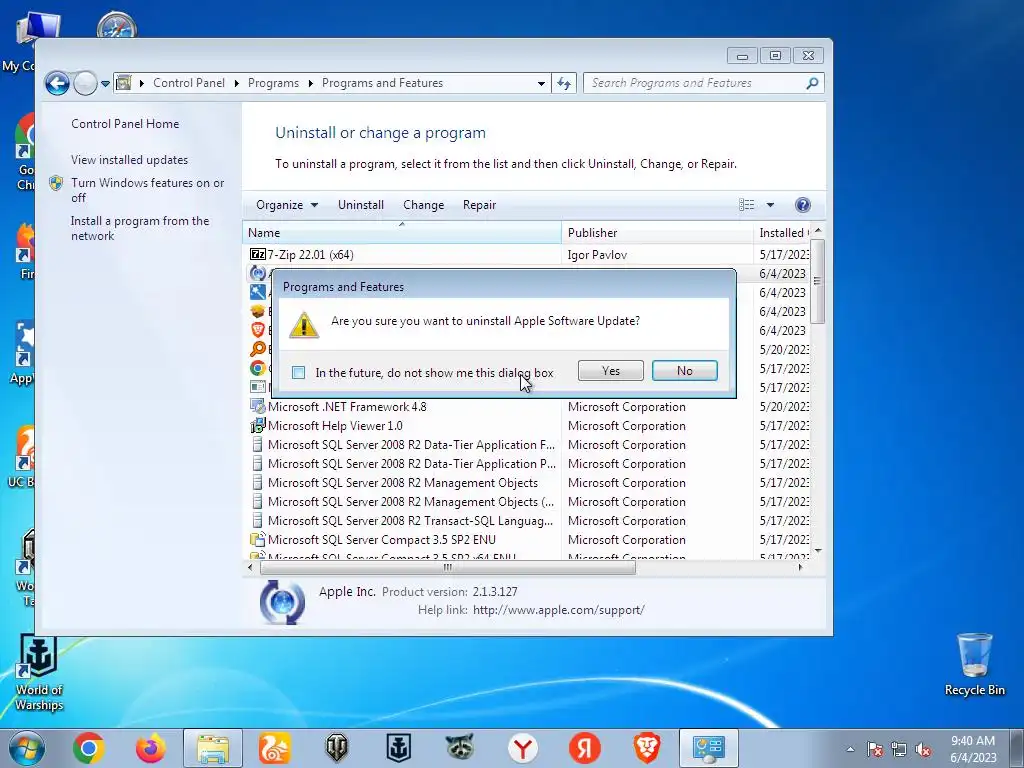Viewport: 1024px width, 768px height.
Task: Open World of Tanks taskbar icon
Action: 337,748
